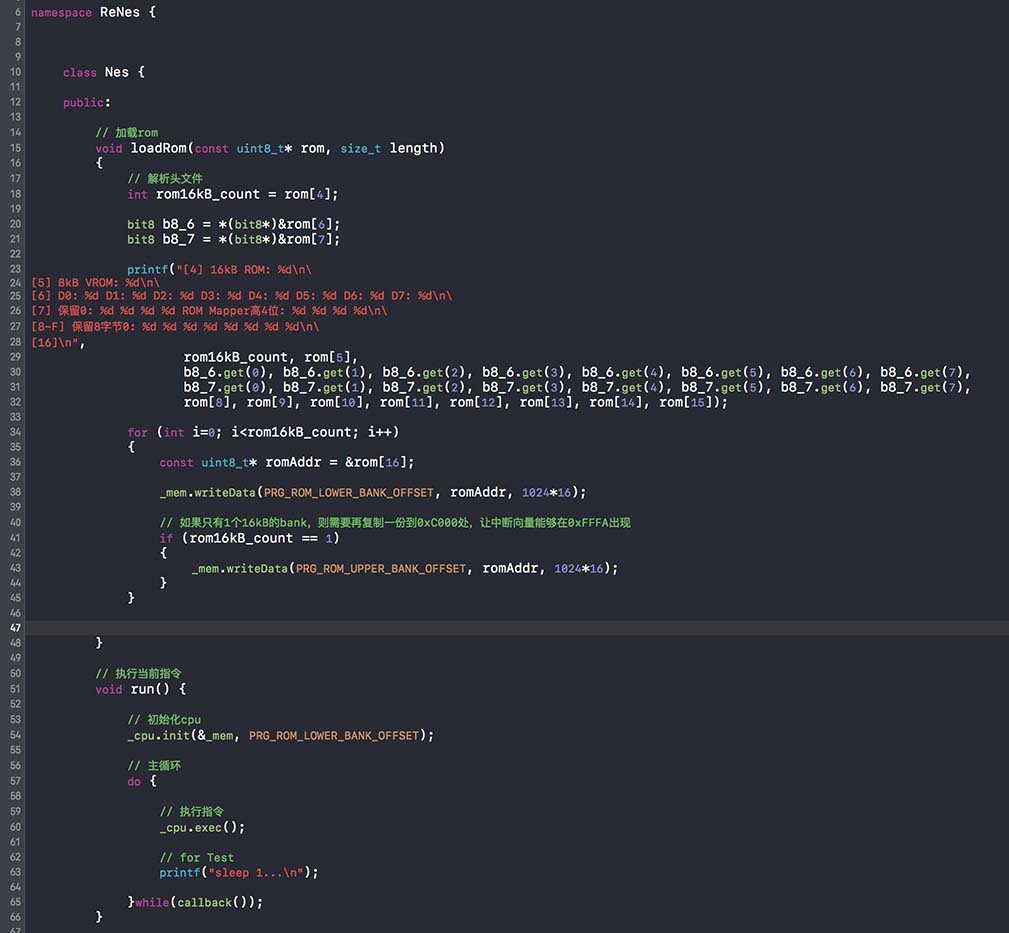Place cursor on the highlighted empty line 47

point(500,627)
